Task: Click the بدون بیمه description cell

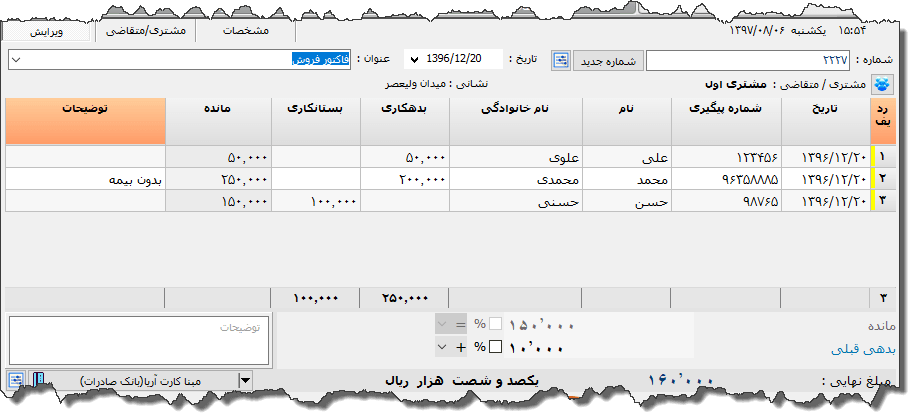Action: coord(85,179)
